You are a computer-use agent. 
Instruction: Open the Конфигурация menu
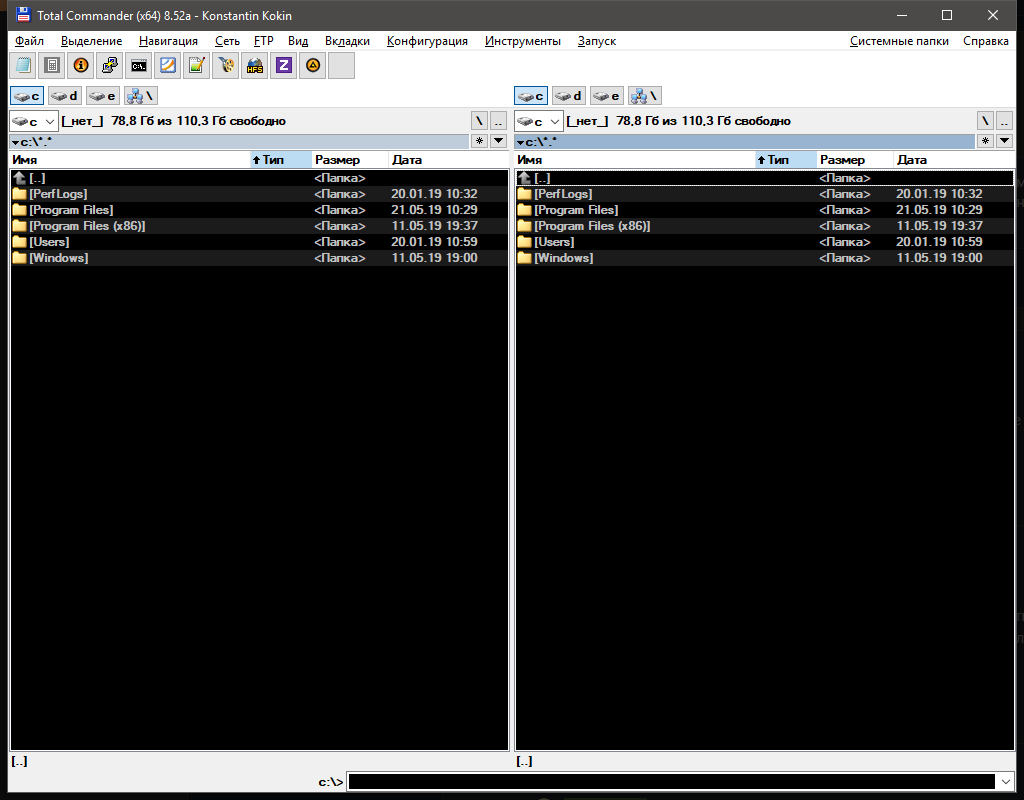(427, 40)
